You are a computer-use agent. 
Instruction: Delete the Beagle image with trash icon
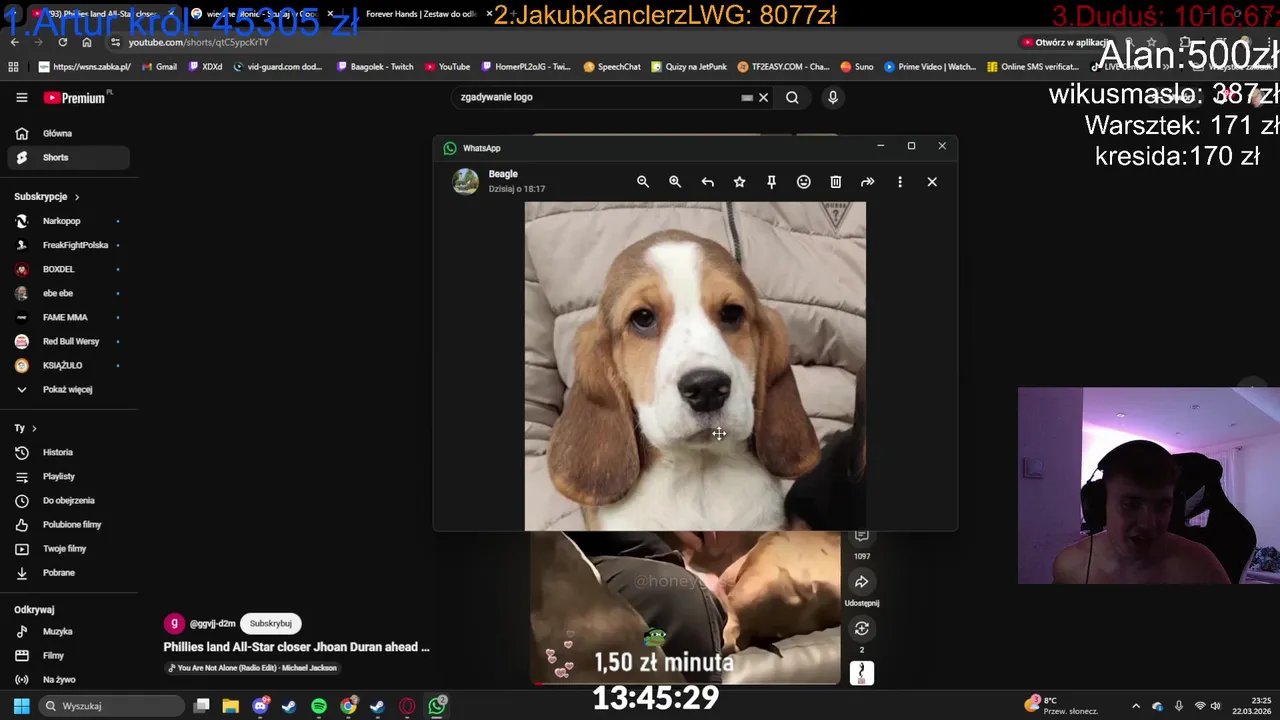tap(835, 182)
